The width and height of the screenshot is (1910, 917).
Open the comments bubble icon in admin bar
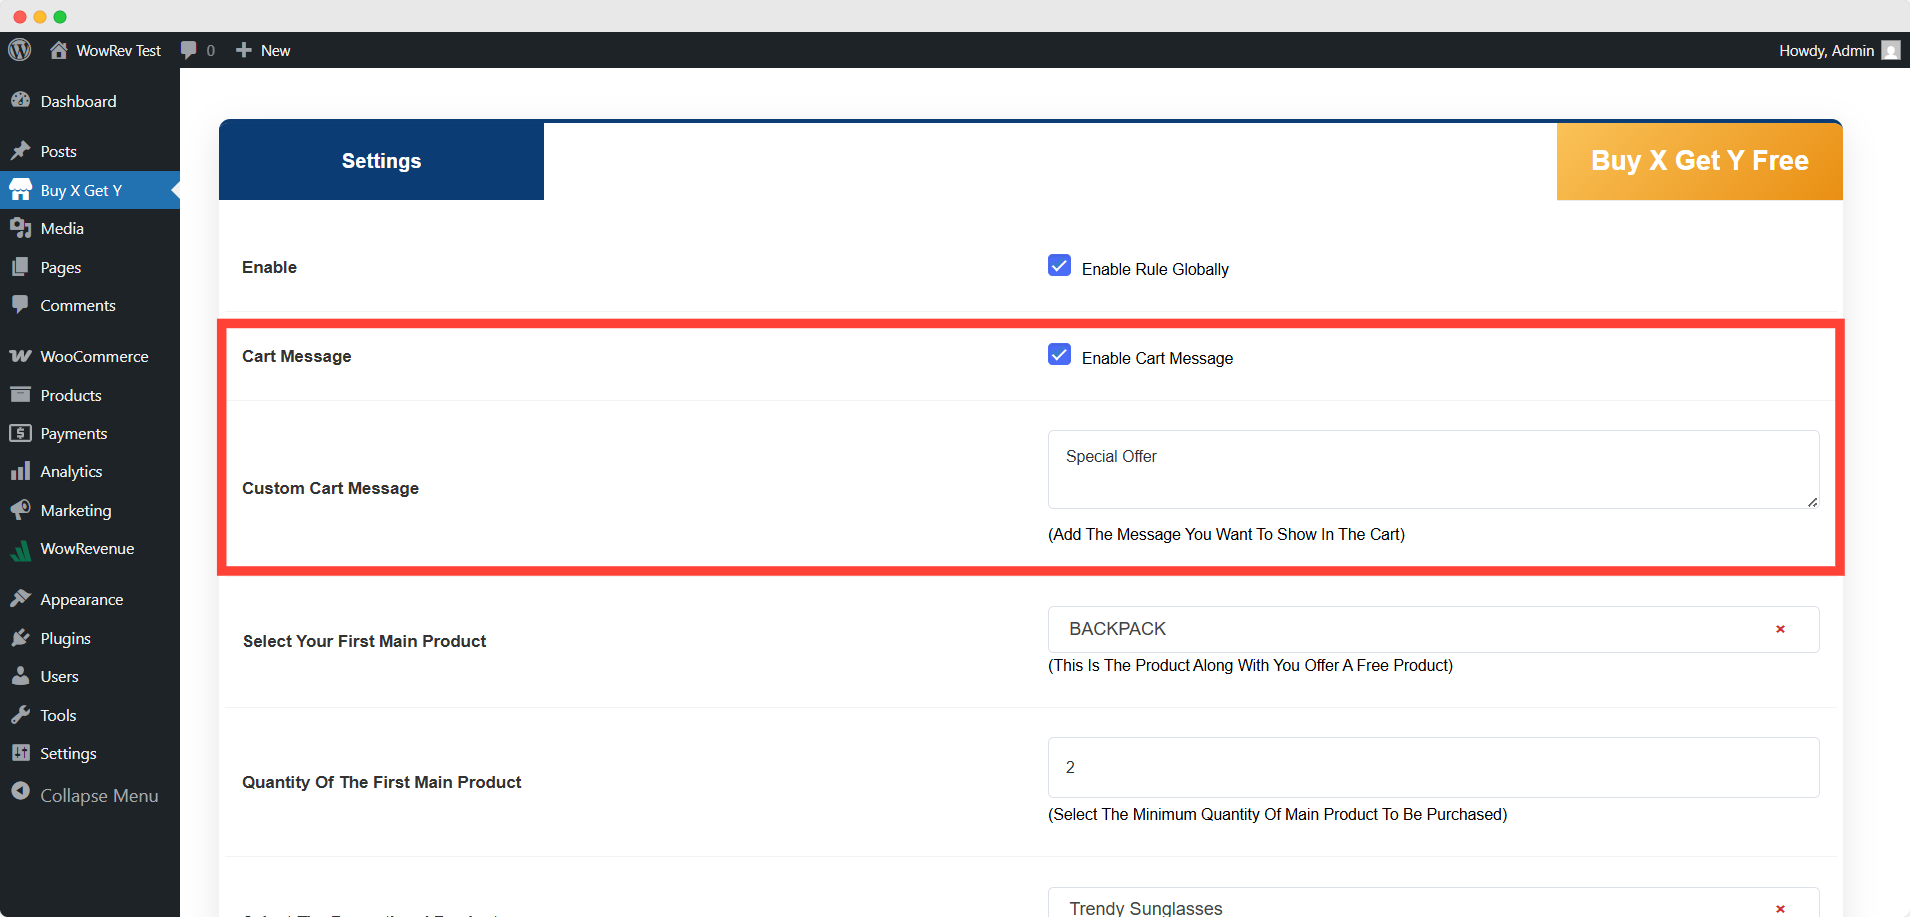188,50
